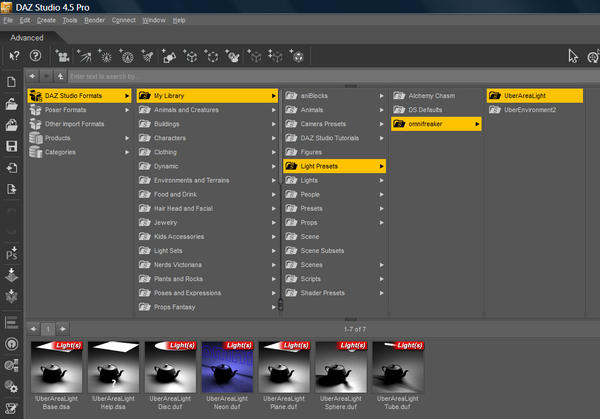Click the script scroll icon at sidebar bottom

tap(11, 408)
